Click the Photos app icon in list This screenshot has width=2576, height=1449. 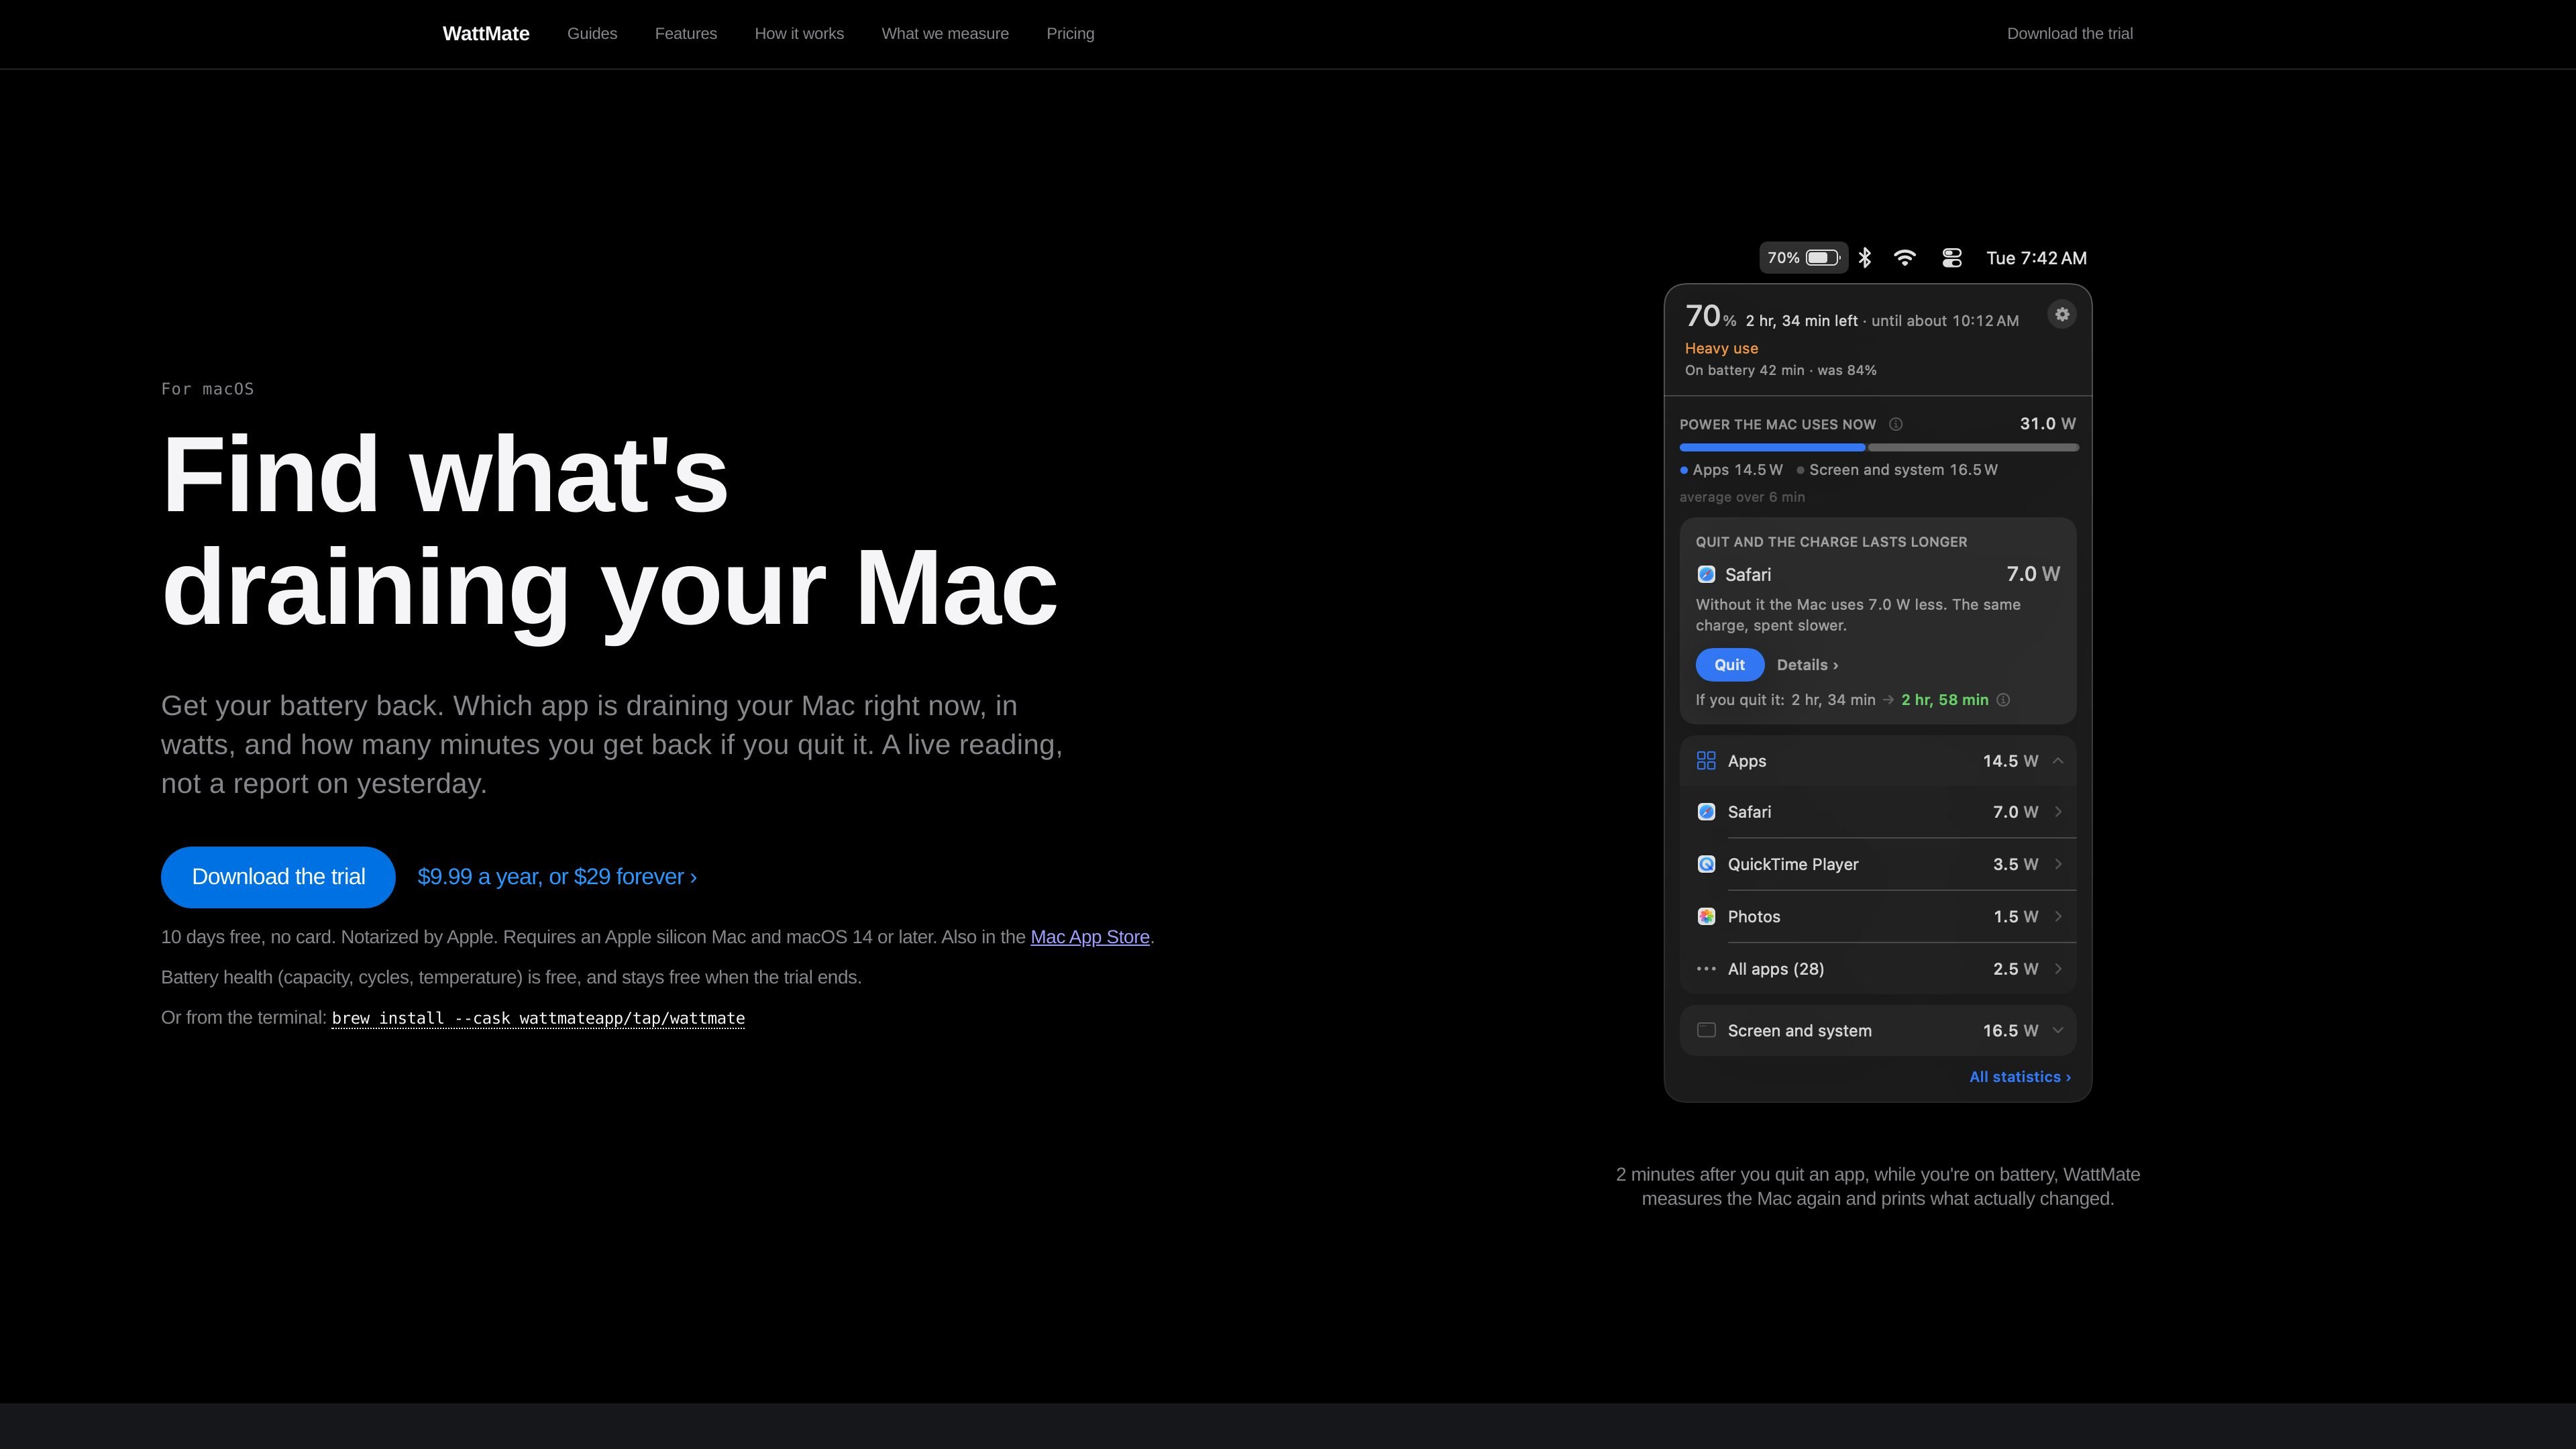pyautogui.click(x=1706, y=917)
